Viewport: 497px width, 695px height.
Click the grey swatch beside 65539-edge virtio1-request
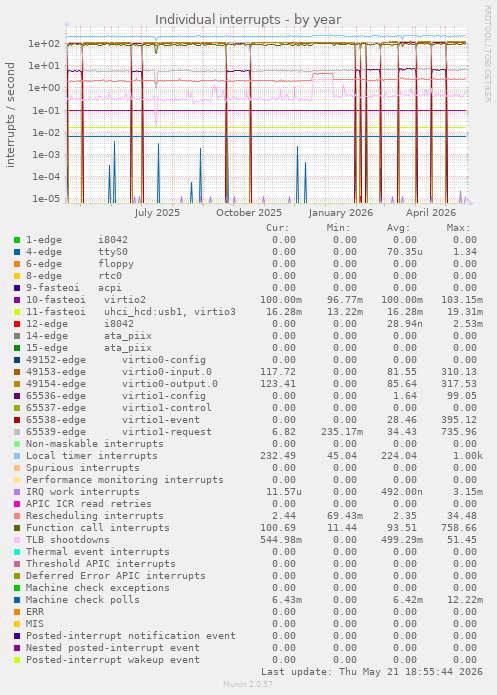point(17,432)
